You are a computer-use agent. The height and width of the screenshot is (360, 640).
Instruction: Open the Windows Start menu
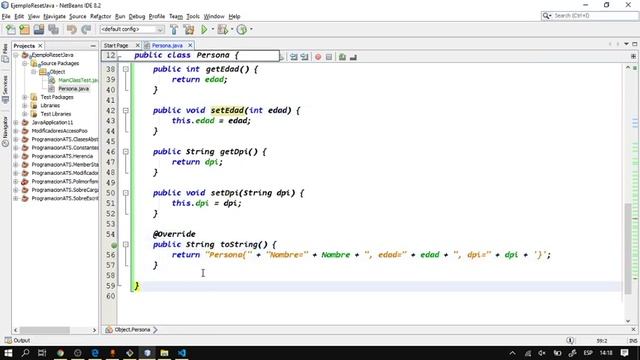pos(8,353)
